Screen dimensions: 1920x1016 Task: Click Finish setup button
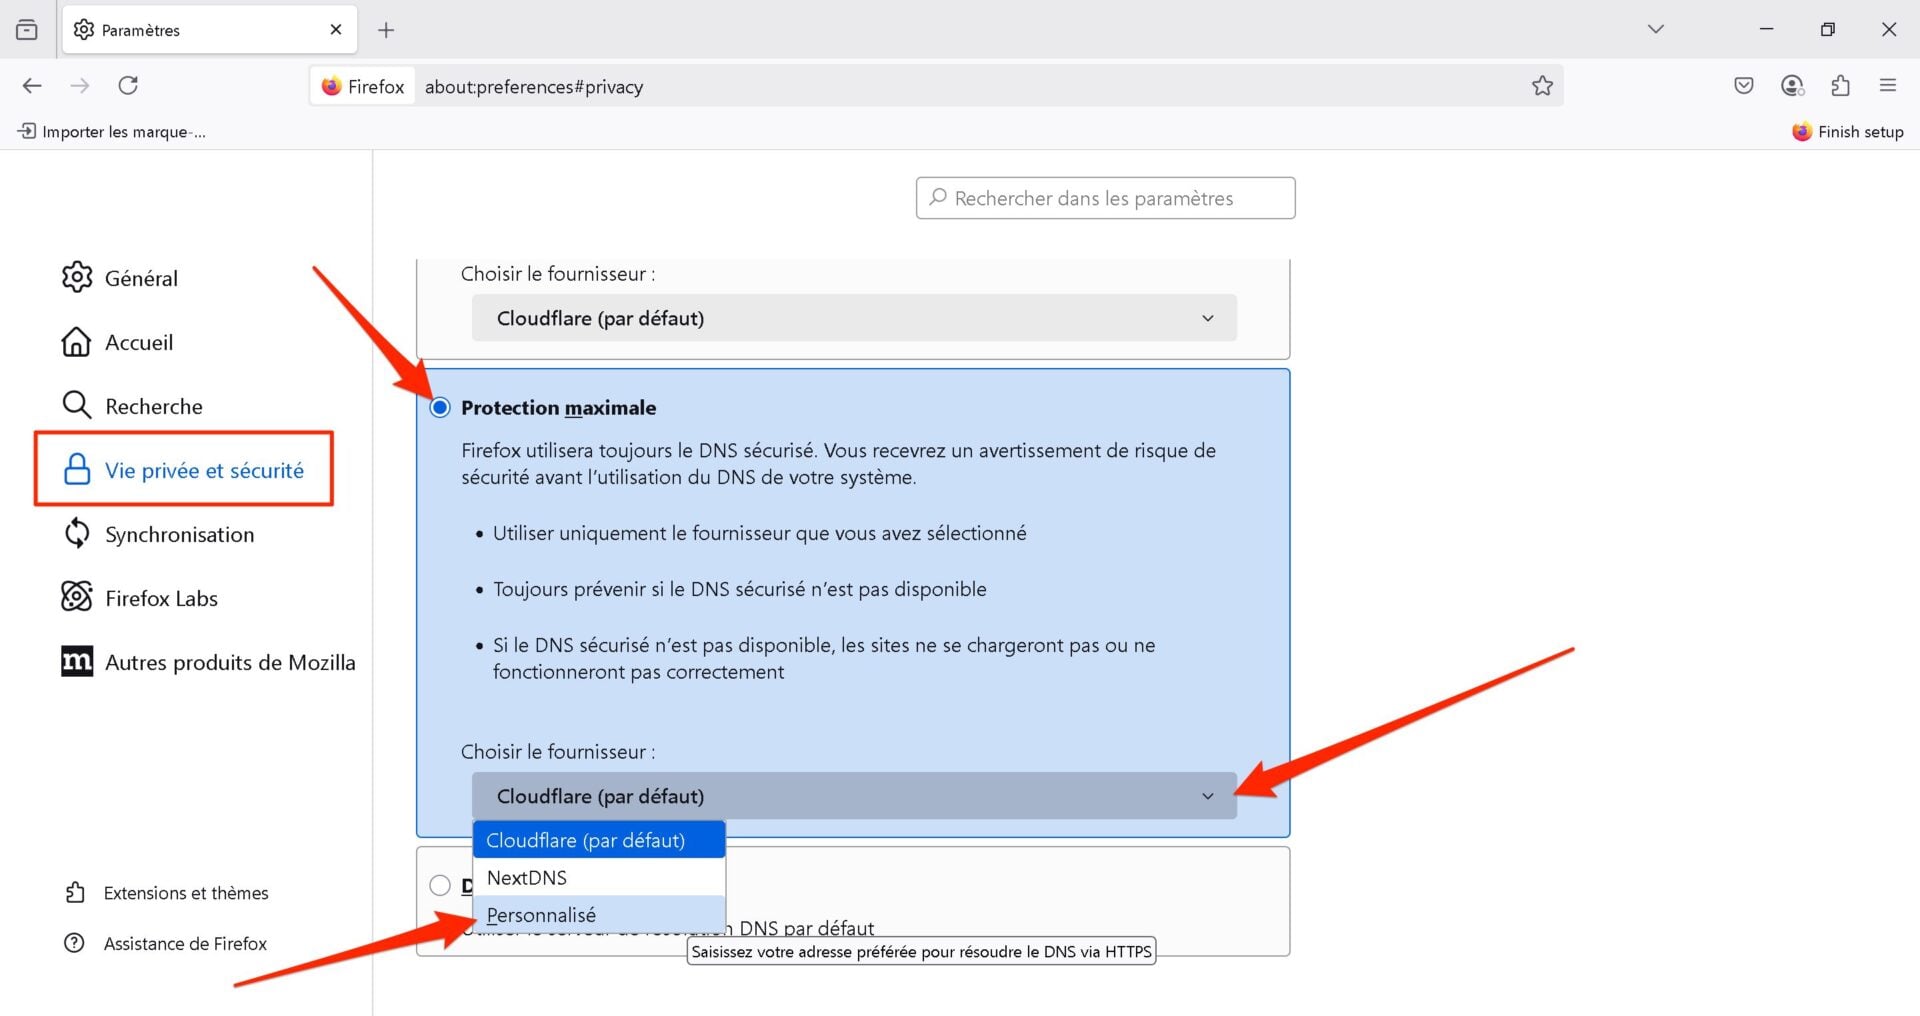click(1848, 132)
